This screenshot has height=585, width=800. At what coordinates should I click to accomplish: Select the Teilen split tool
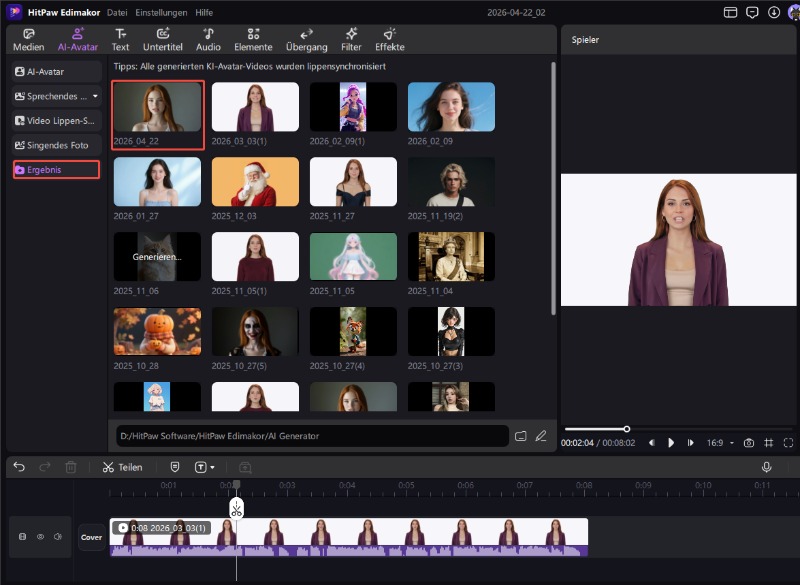coord(122,467)
